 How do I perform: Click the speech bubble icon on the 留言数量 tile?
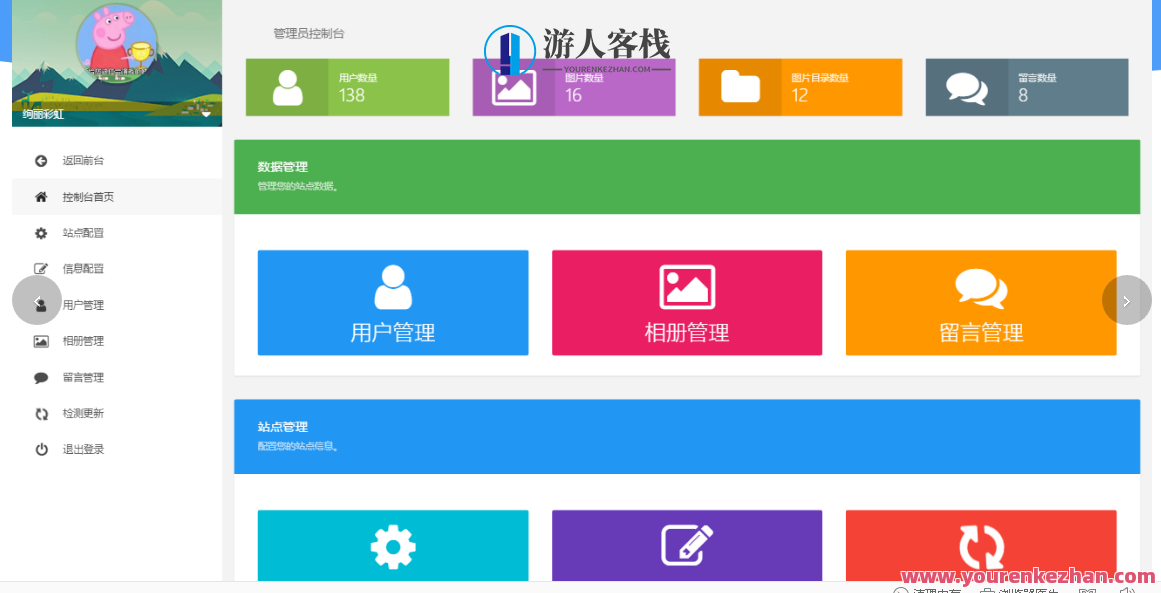coord(966,87)
